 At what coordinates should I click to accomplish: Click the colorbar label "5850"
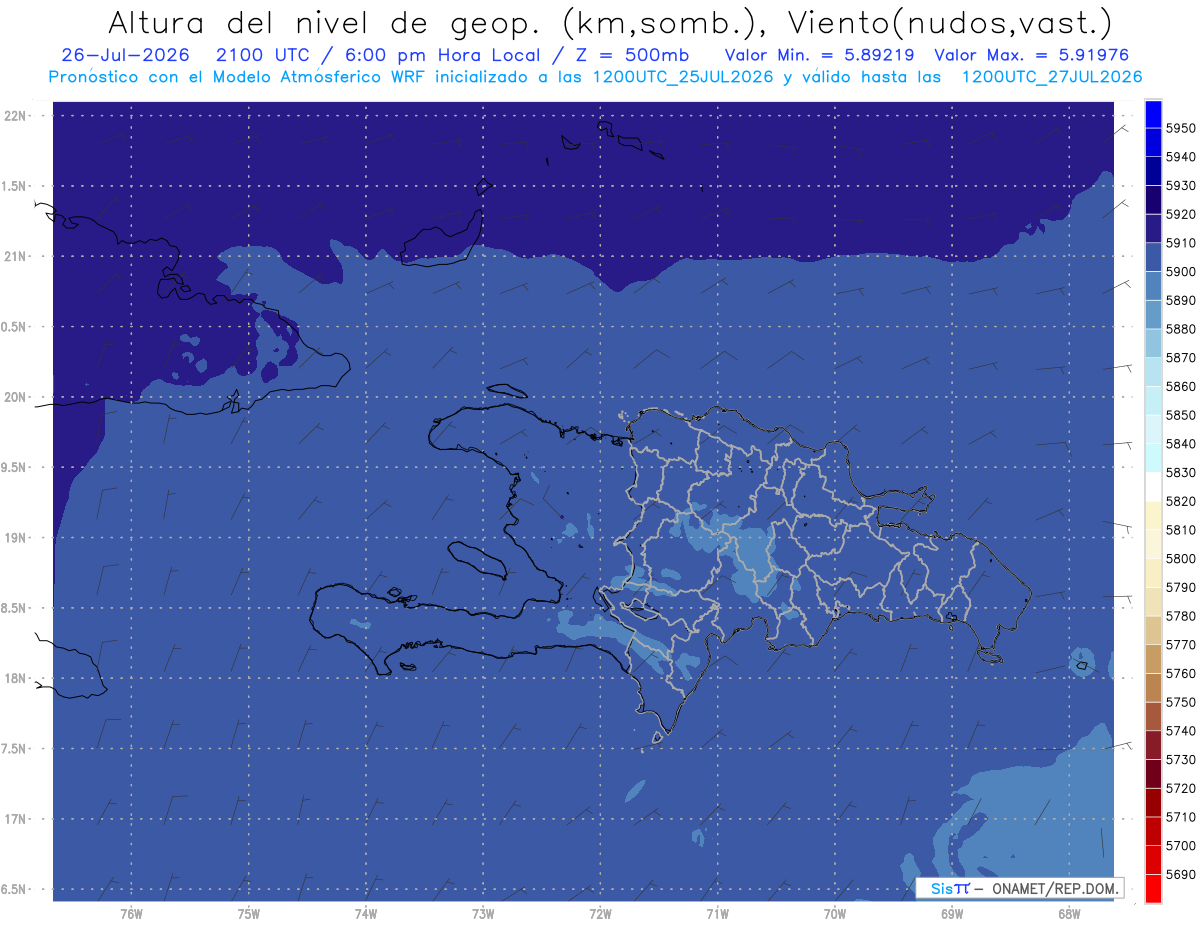pyautogui.click(x=1180, y=415)
